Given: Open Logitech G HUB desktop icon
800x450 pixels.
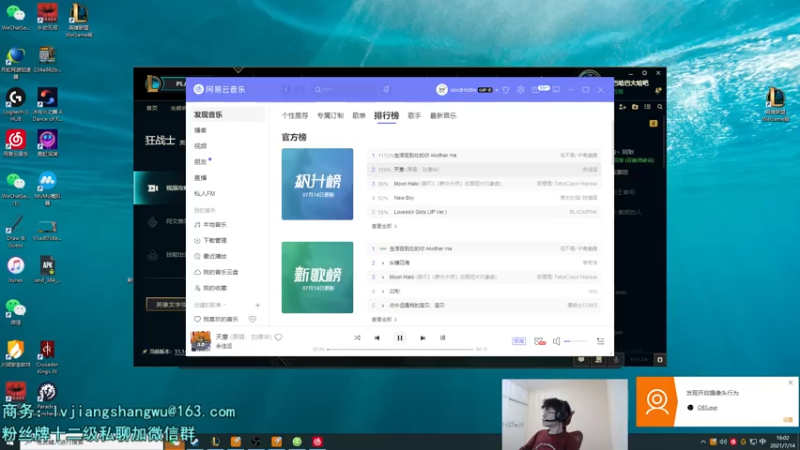Looking at the screenshot, I should 16,105.
